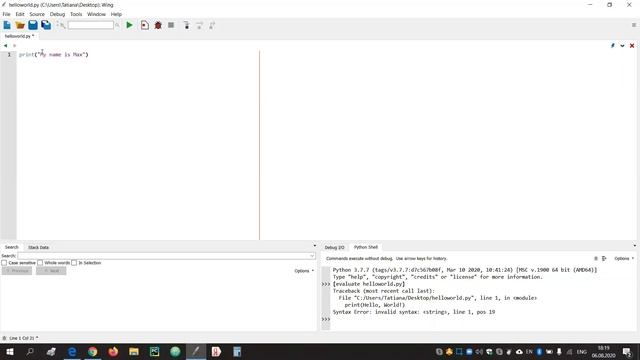Click the Previous search button
This screenshot has width=640, height=360.
point(17,271)
